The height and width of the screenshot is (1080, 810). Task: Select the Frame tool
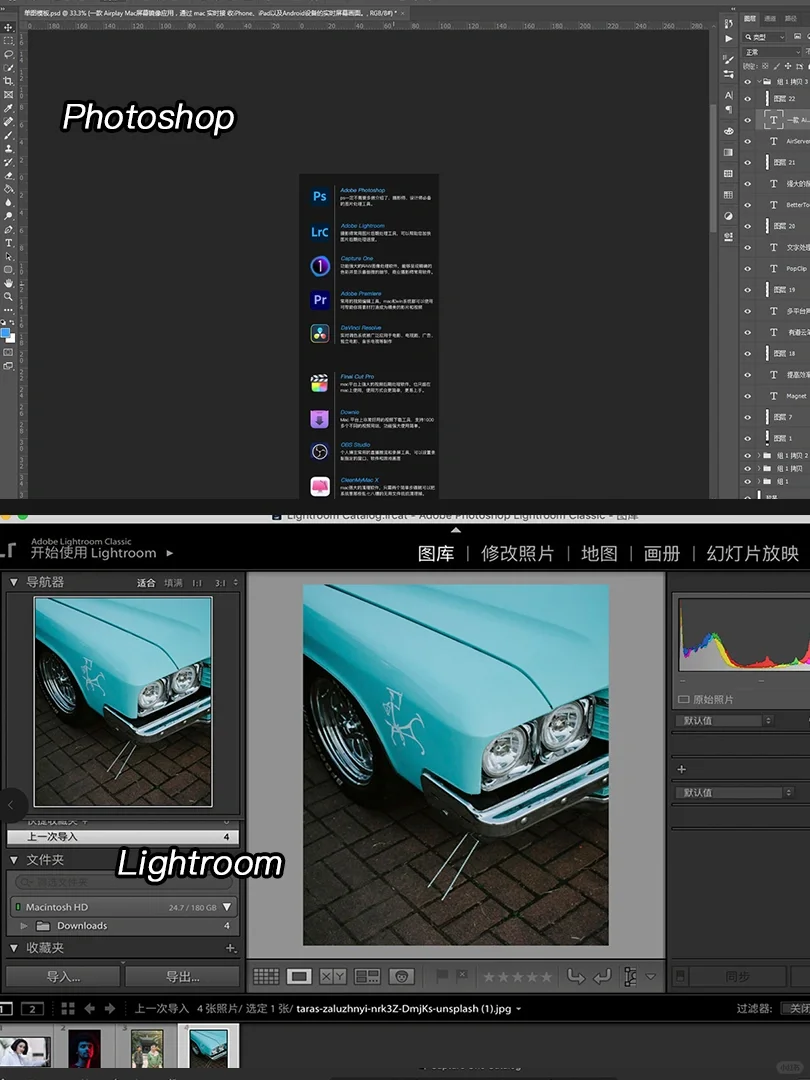click(8, 94)
